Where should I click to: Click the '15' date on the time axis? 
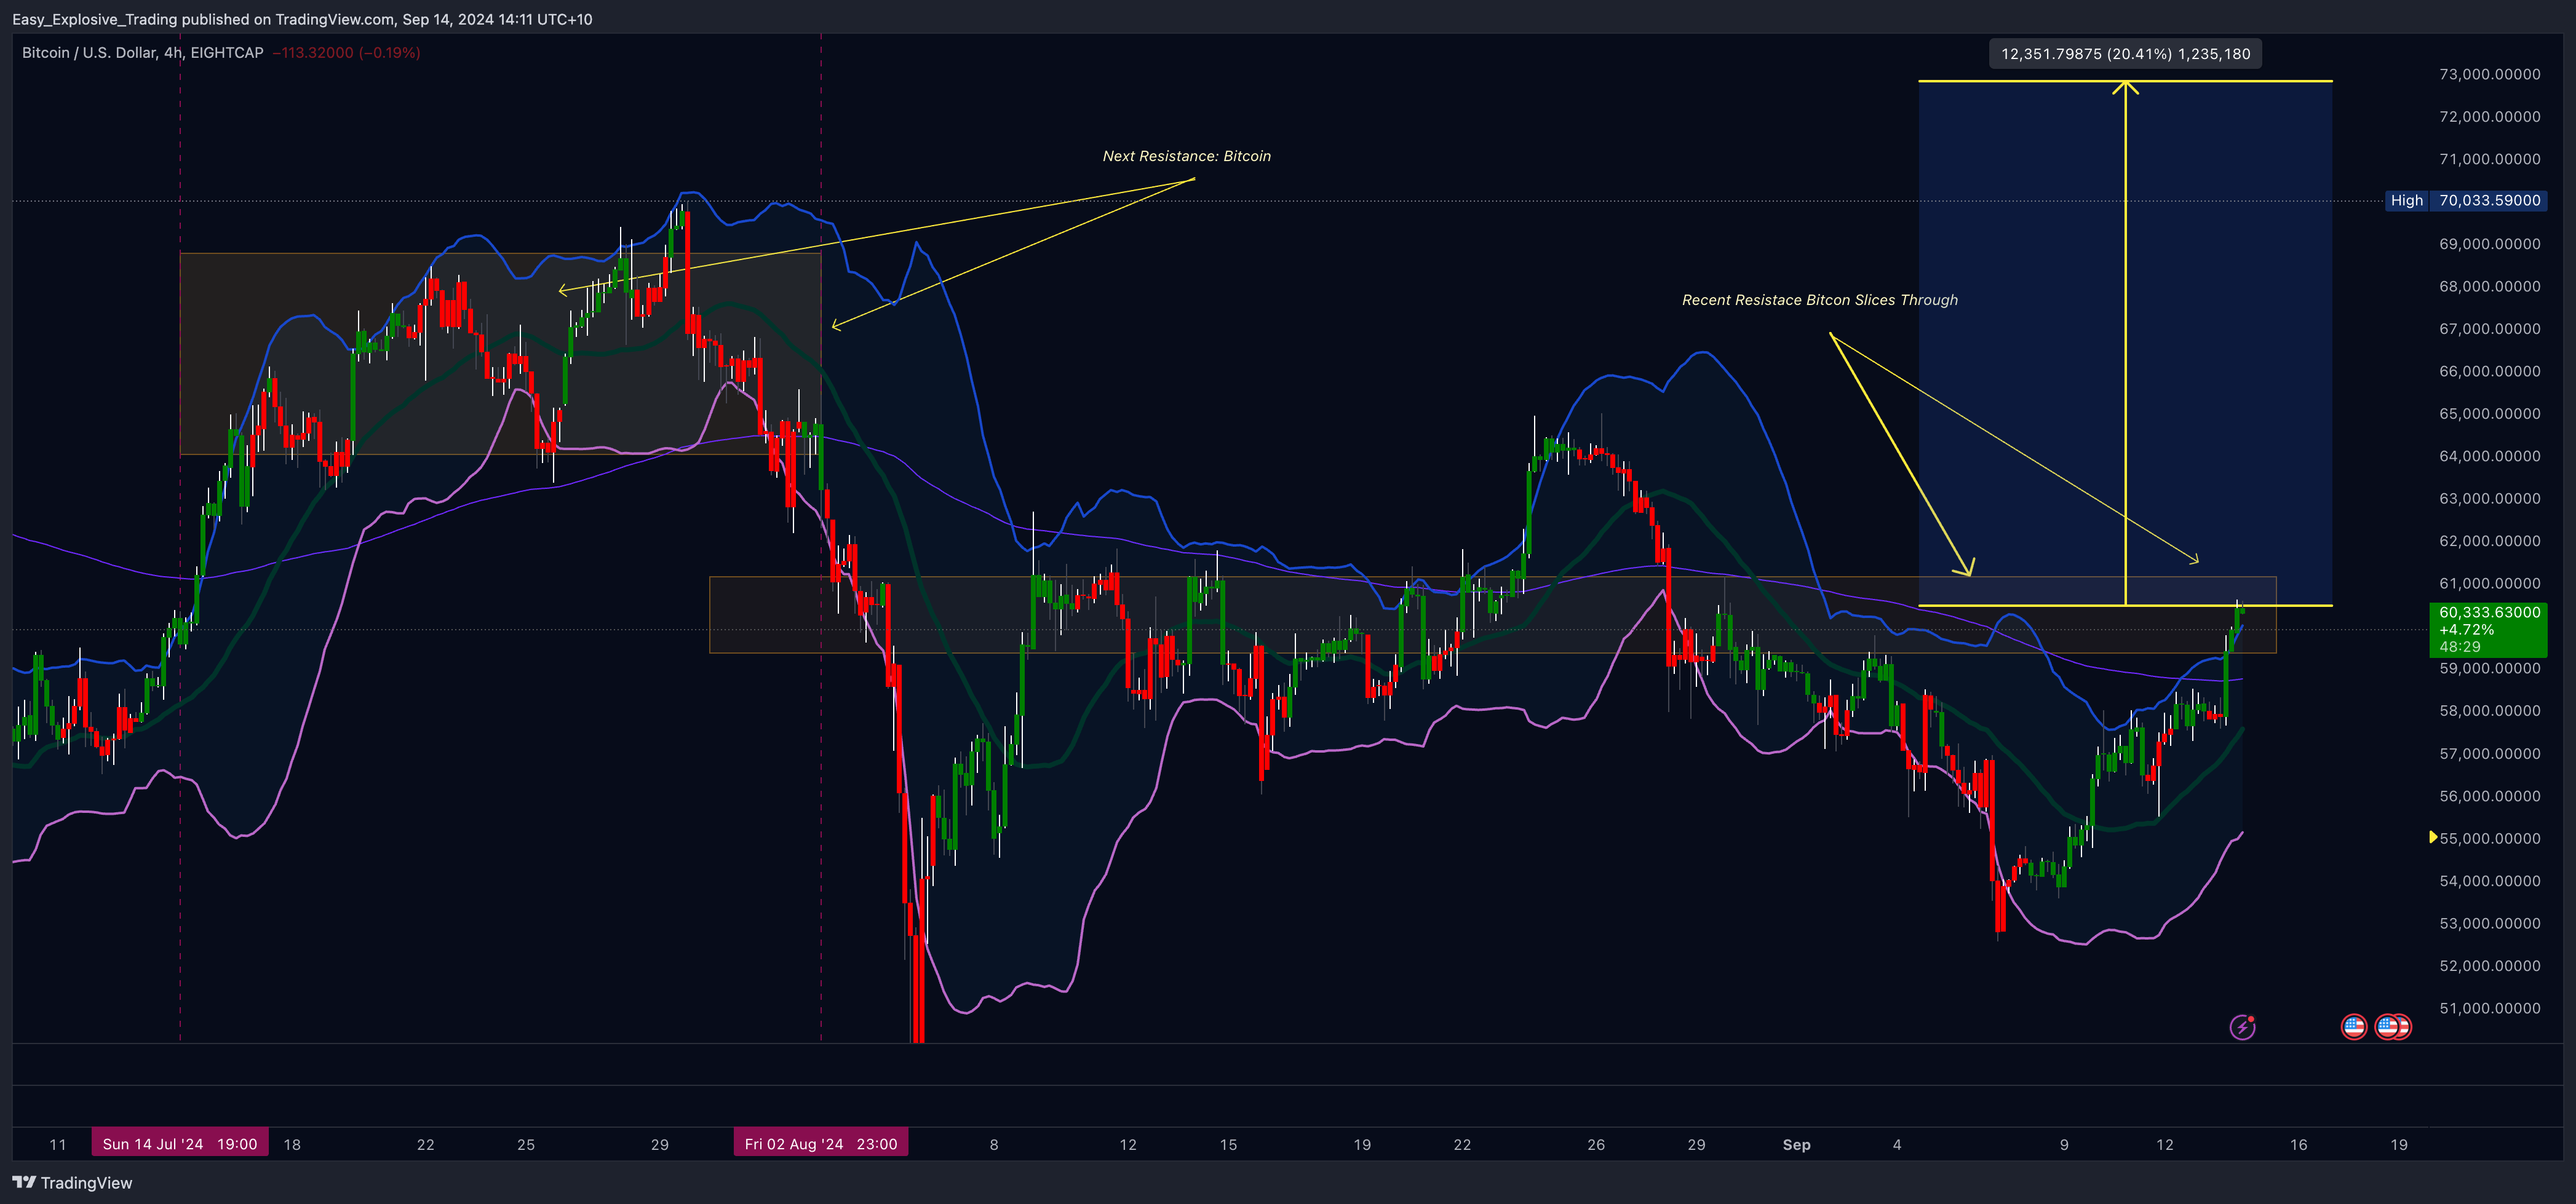pyautogui.click(x=1228, y=1145)
